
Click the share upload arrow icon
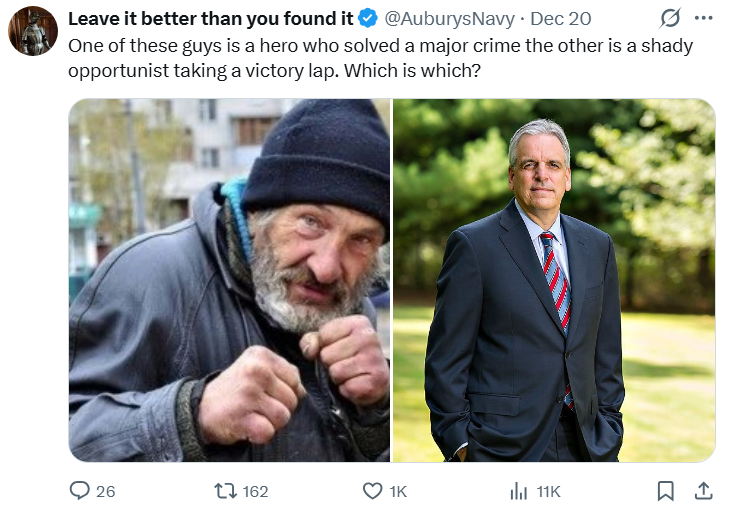pos(703,490)
